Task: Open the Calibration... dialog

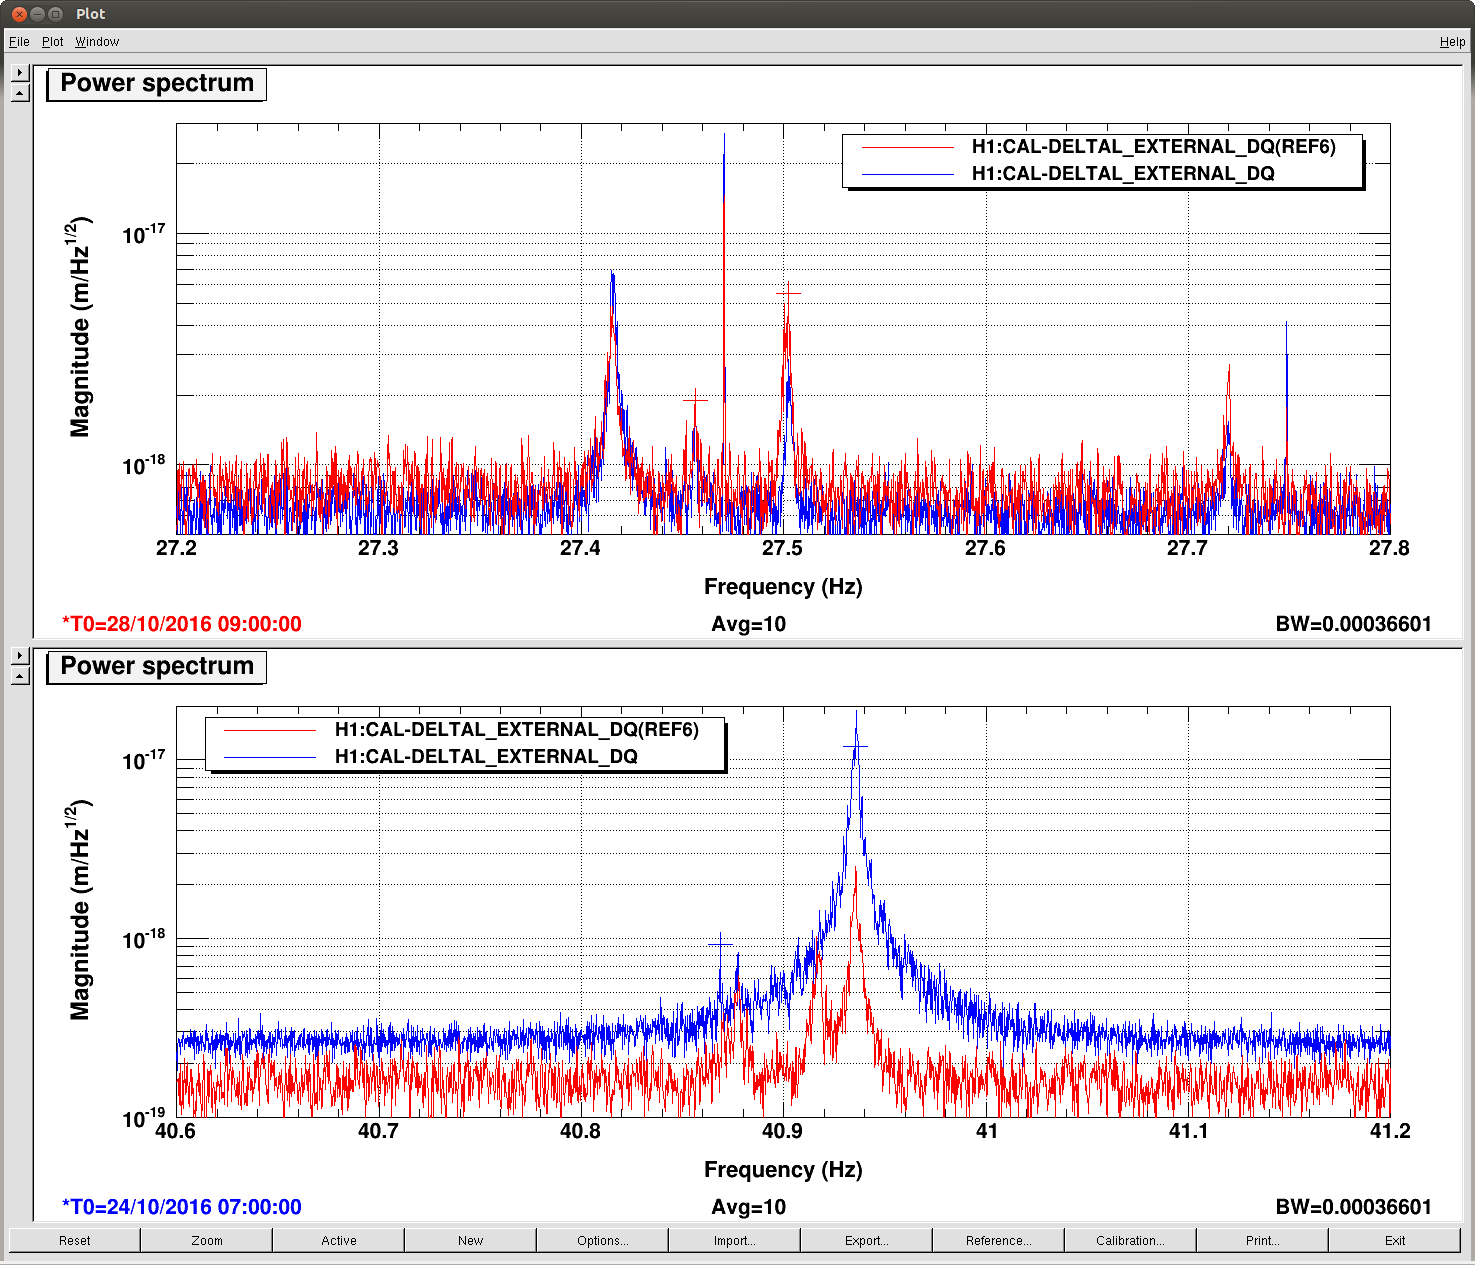Action: pos(1131,1240)
